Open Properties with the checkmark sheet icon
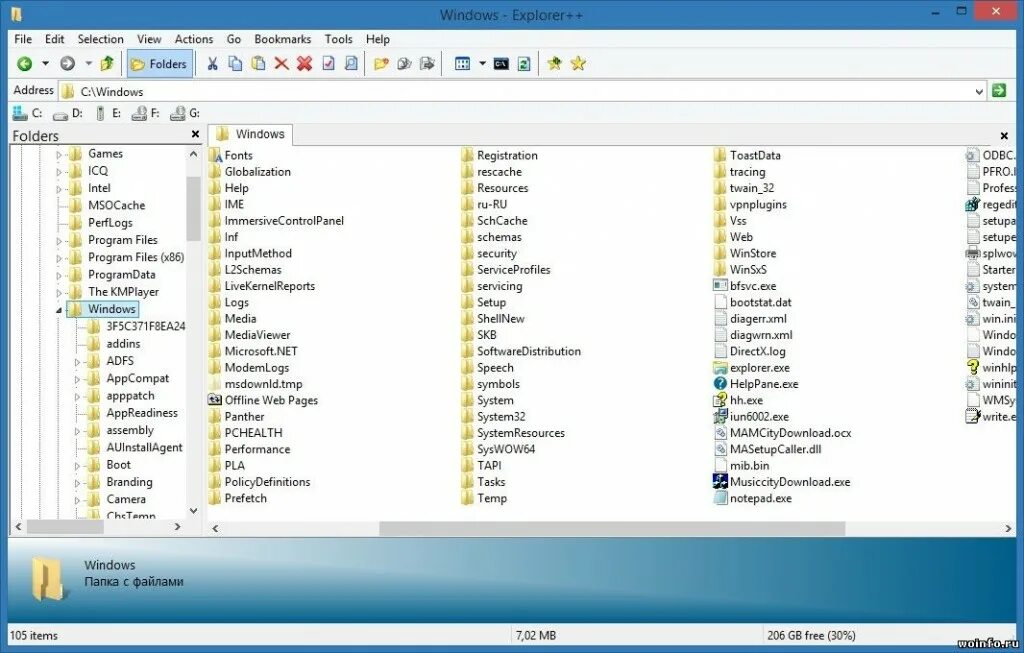This screenshot has width=1024, height=653. [328, 63]
